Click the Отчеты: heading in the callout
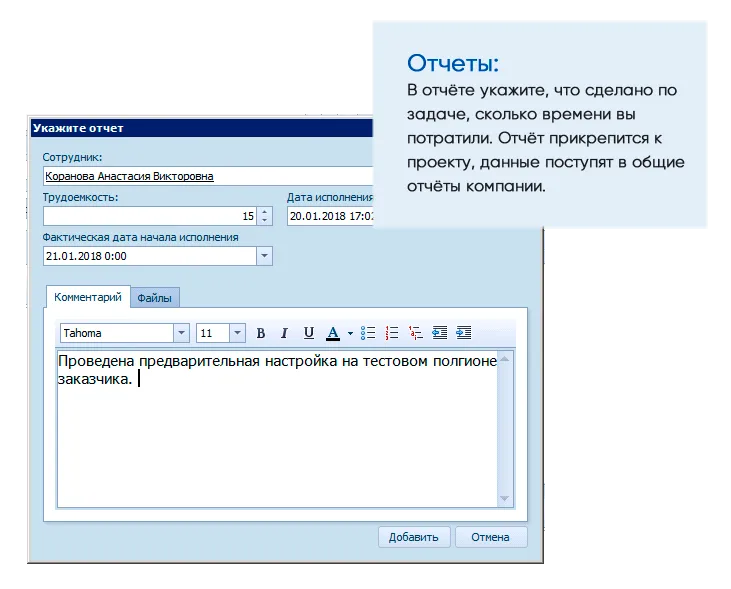The height and width of the screenshot is (589, 731). (453, 63)
